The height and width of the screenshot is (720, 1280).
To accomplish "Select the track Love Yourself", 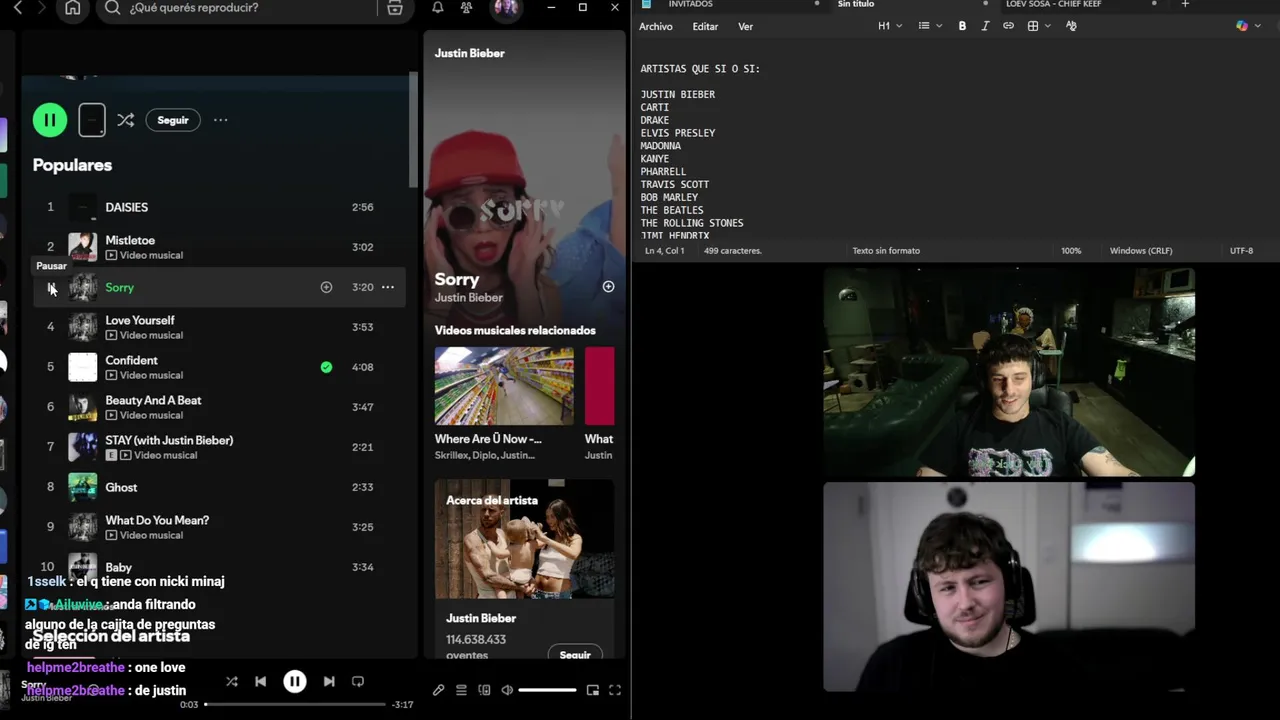I will [x=140, y=320].
